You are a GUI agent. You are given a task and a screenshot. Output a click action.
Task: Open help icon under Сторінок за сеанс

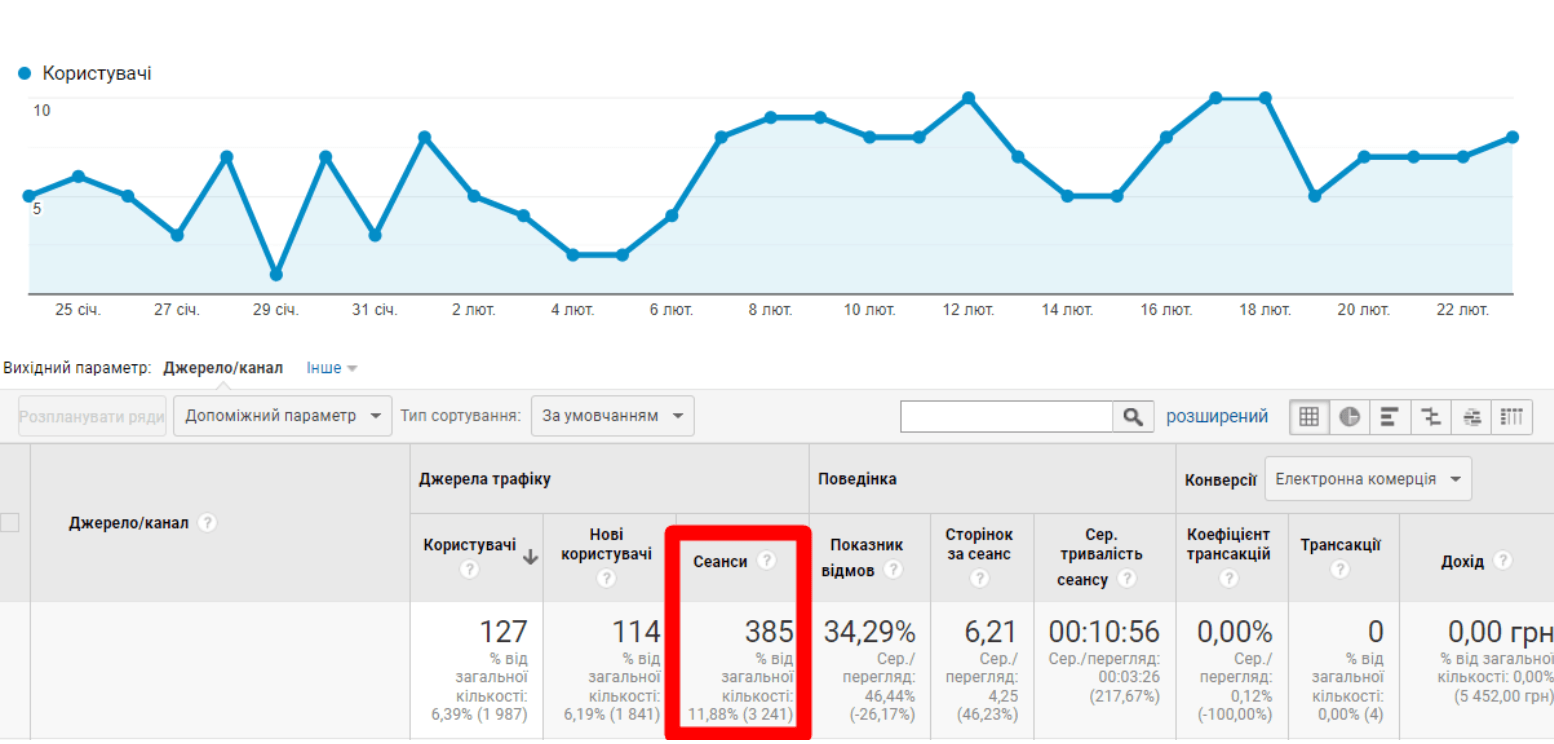coord(979,578)
